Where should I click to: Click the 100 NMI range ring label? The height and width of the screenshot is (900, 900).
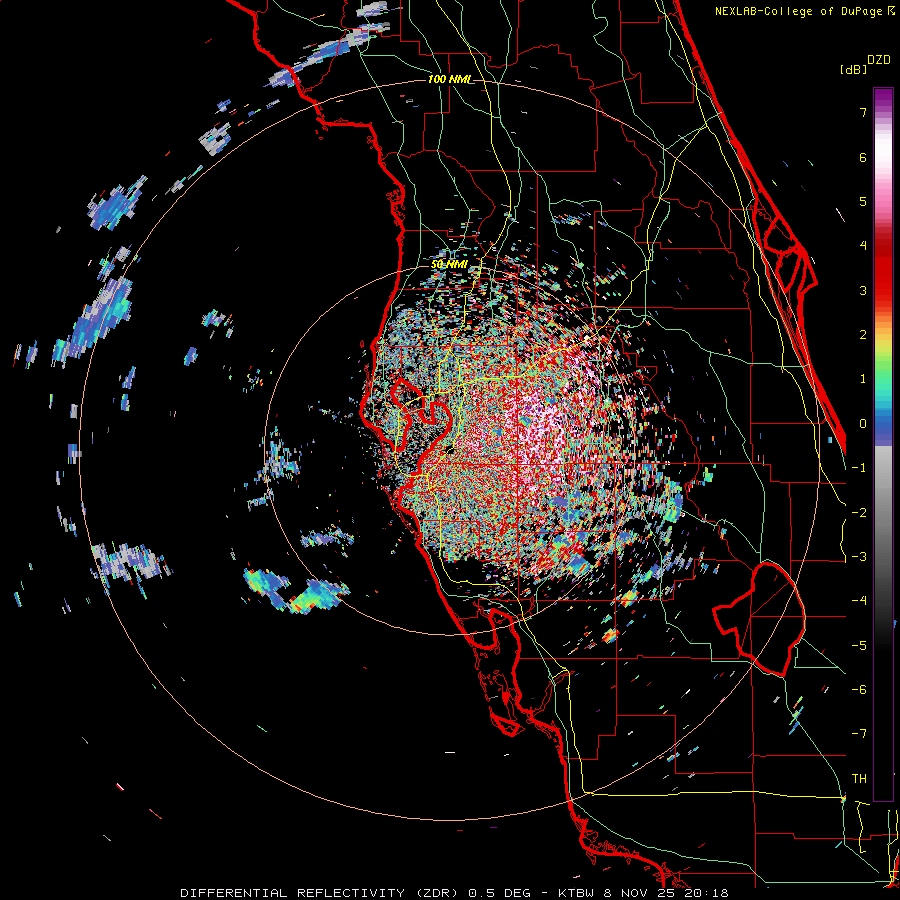point(451,79)
